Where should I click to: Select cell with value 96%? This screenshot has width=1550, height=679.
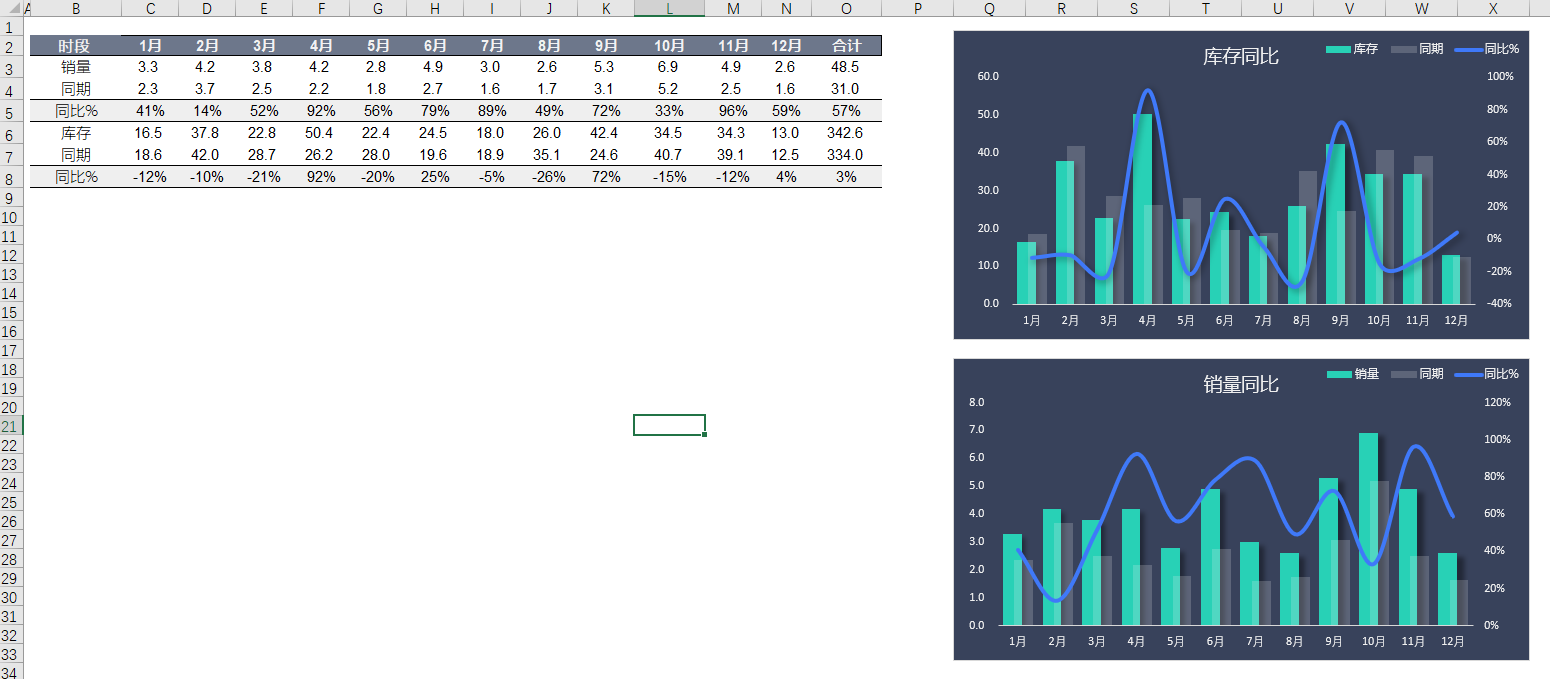pos(733,111)
